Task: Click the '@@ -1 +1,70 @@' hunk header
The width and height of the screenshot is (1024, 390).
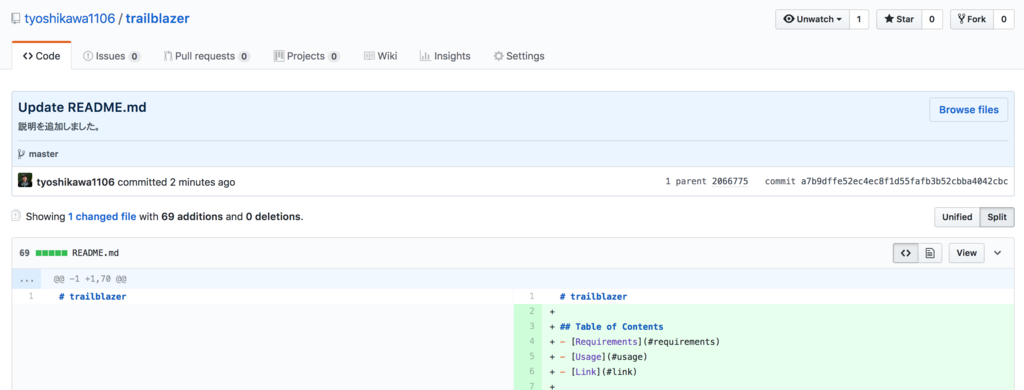Action: pos(90,279)
